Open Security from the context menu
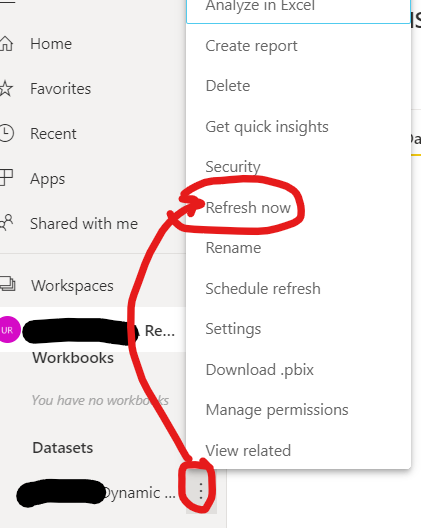The image size is (421, 528). (233, 167)
